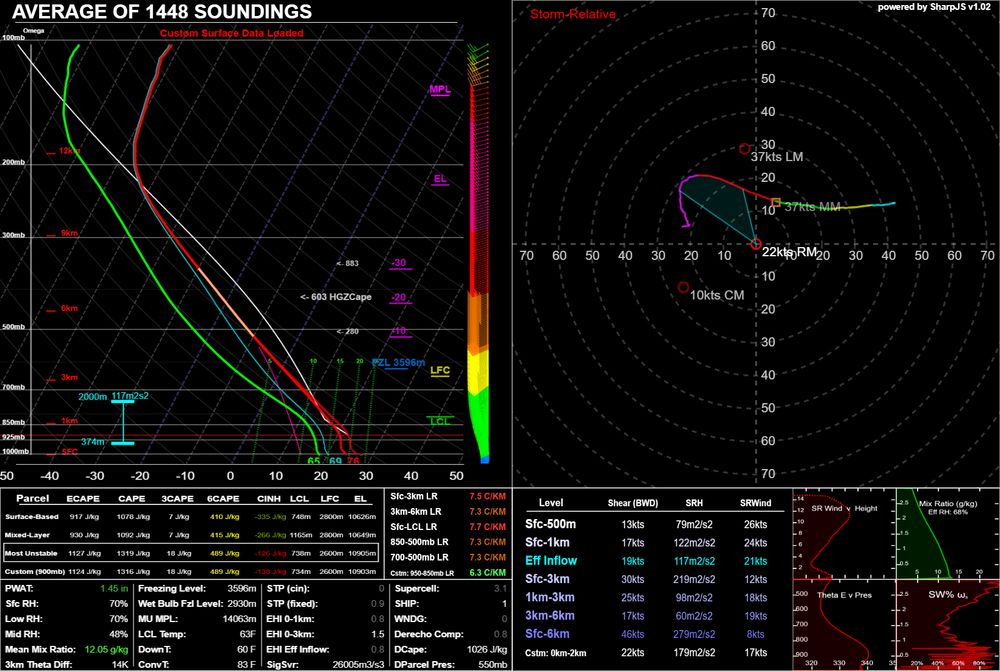This screenshot has height=671, width=1000.
Task: Click the MU MPL value '14063m'
Action: point(239,619)
